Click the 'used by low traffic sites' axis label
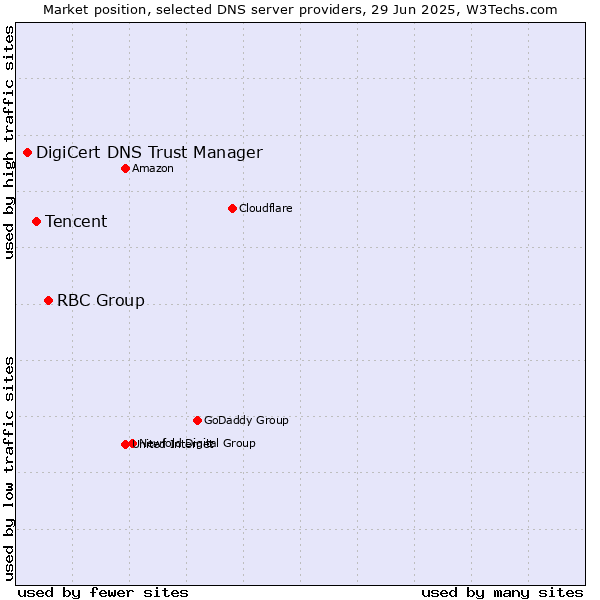Image resolution: width=600 pixels, height=600 pixels. pos(9,469)
